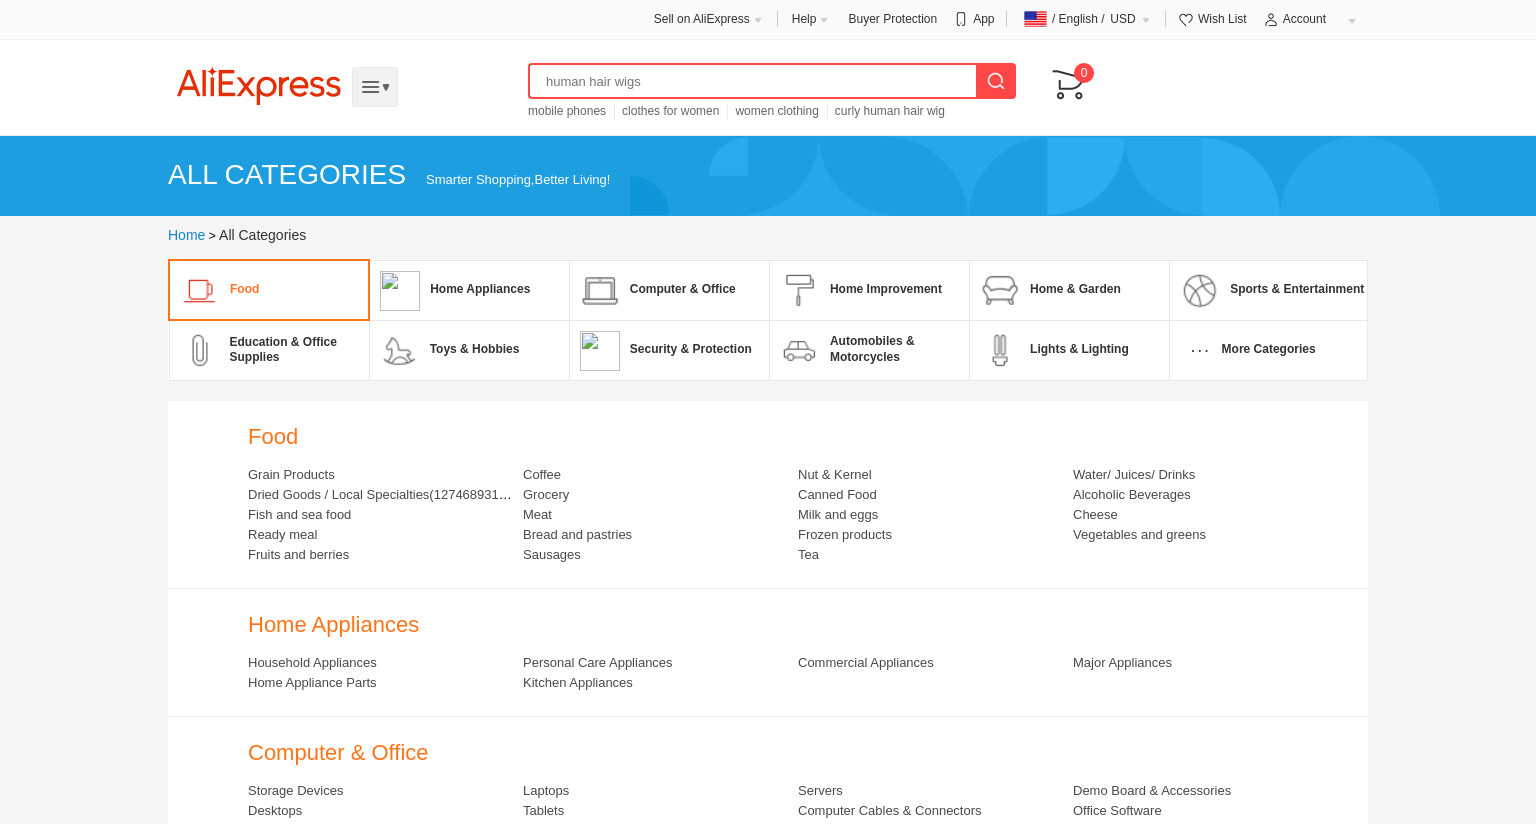Image resolution: width=1536 pixels, height=824 pixels.
Task: Open the Home Appliances section heading
Action: click(x=333, y=625)
